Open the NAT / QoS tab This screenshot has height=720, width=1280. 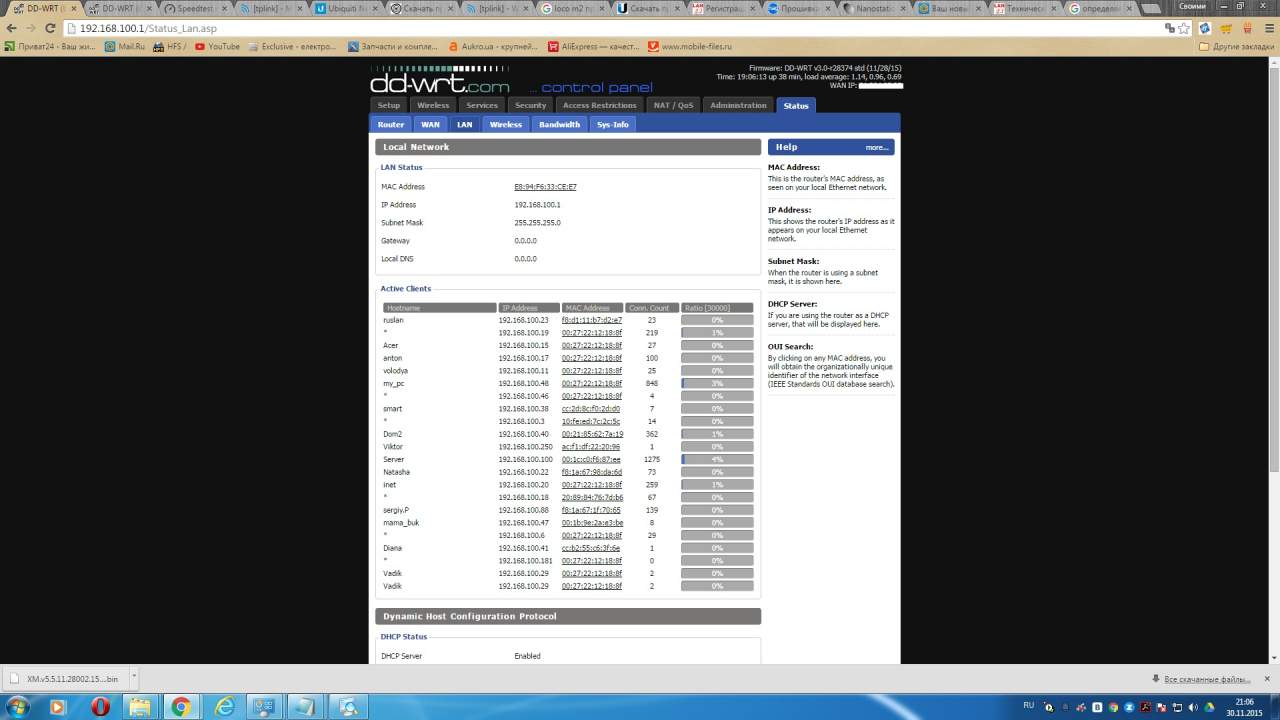coord(673,105)
